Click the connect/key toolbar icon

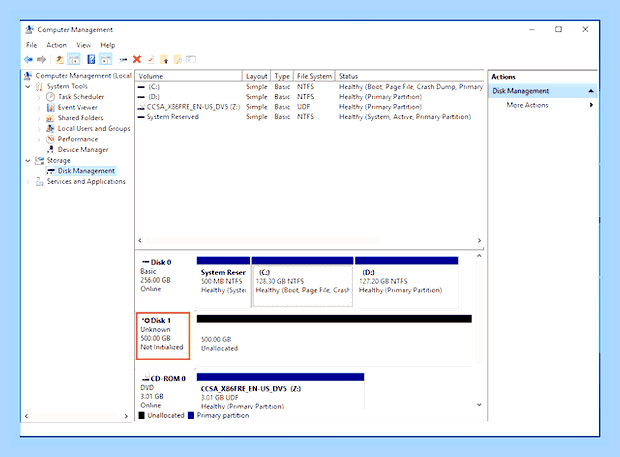coord(123,60)
